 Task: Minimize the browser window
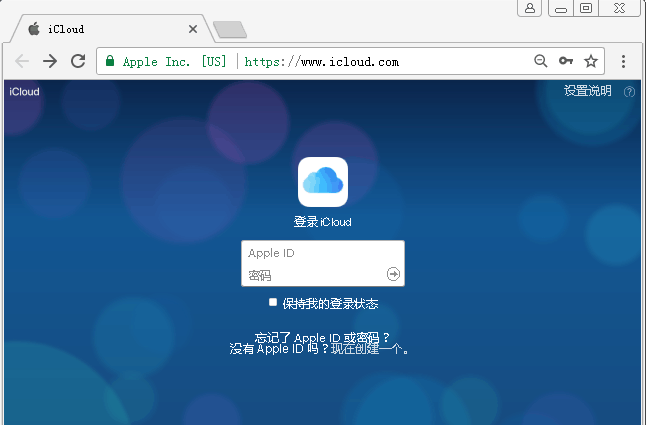pos(561,8)
